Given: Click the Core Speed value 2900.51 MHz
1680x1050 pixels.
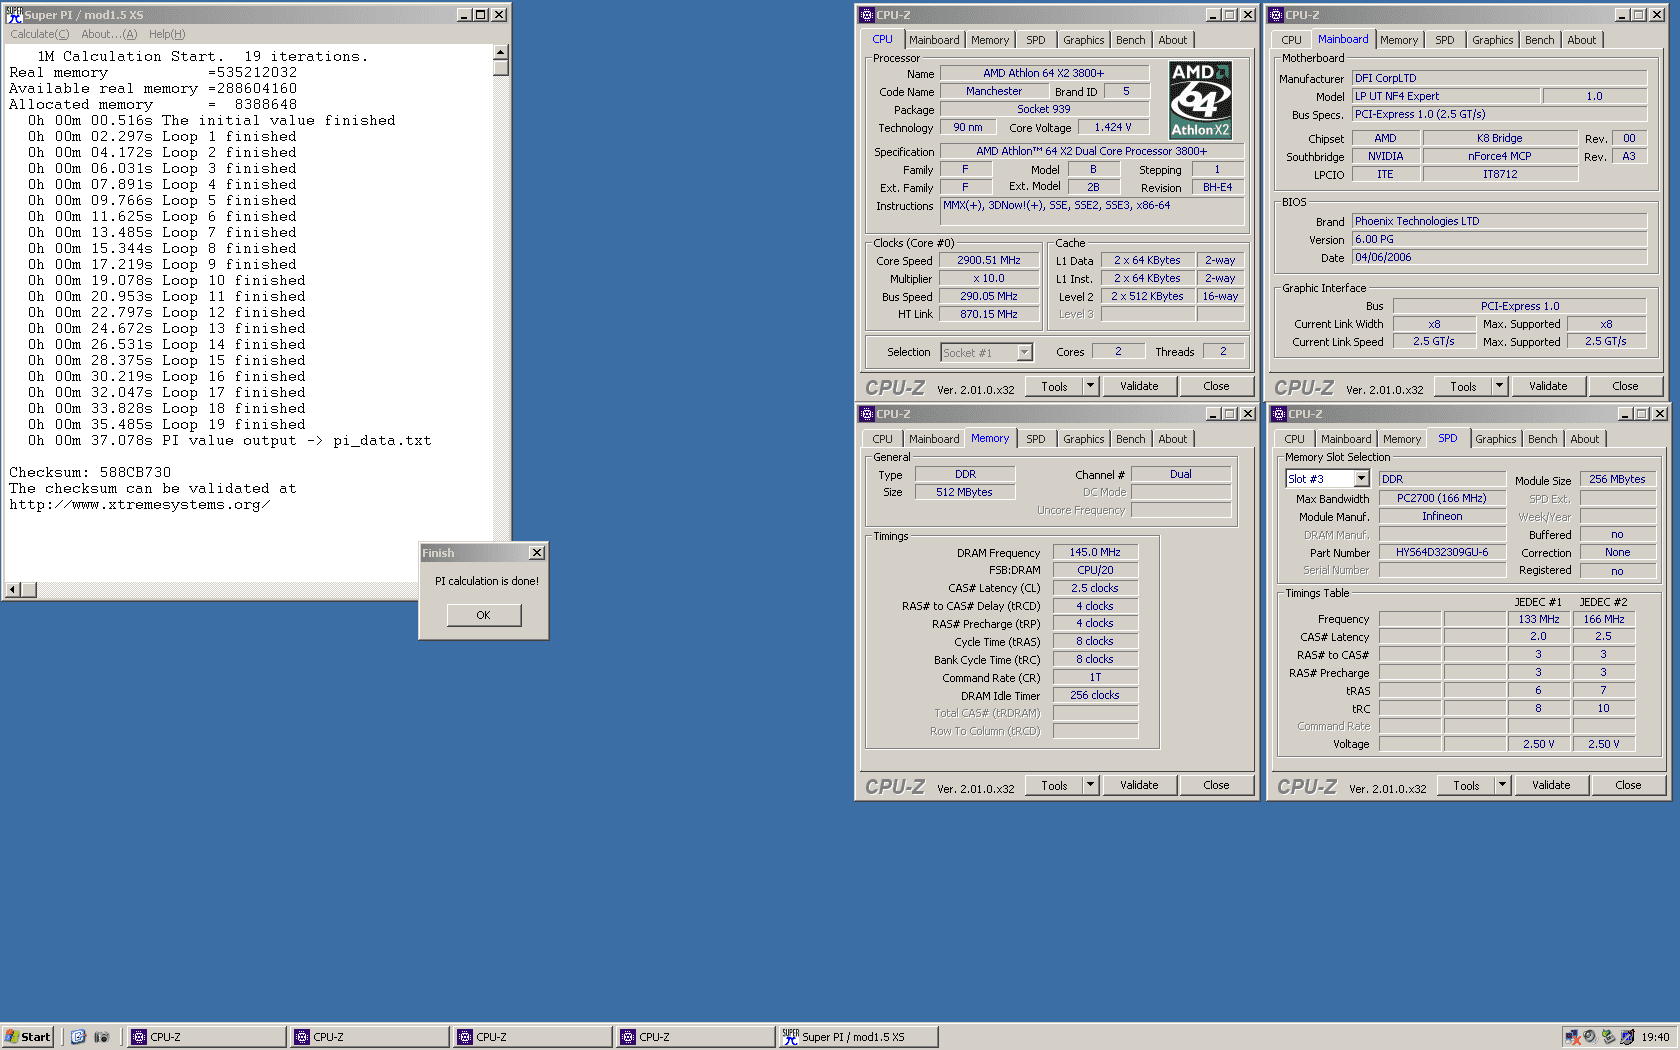Looking at the screenshot, I should (x=989, y=260).
